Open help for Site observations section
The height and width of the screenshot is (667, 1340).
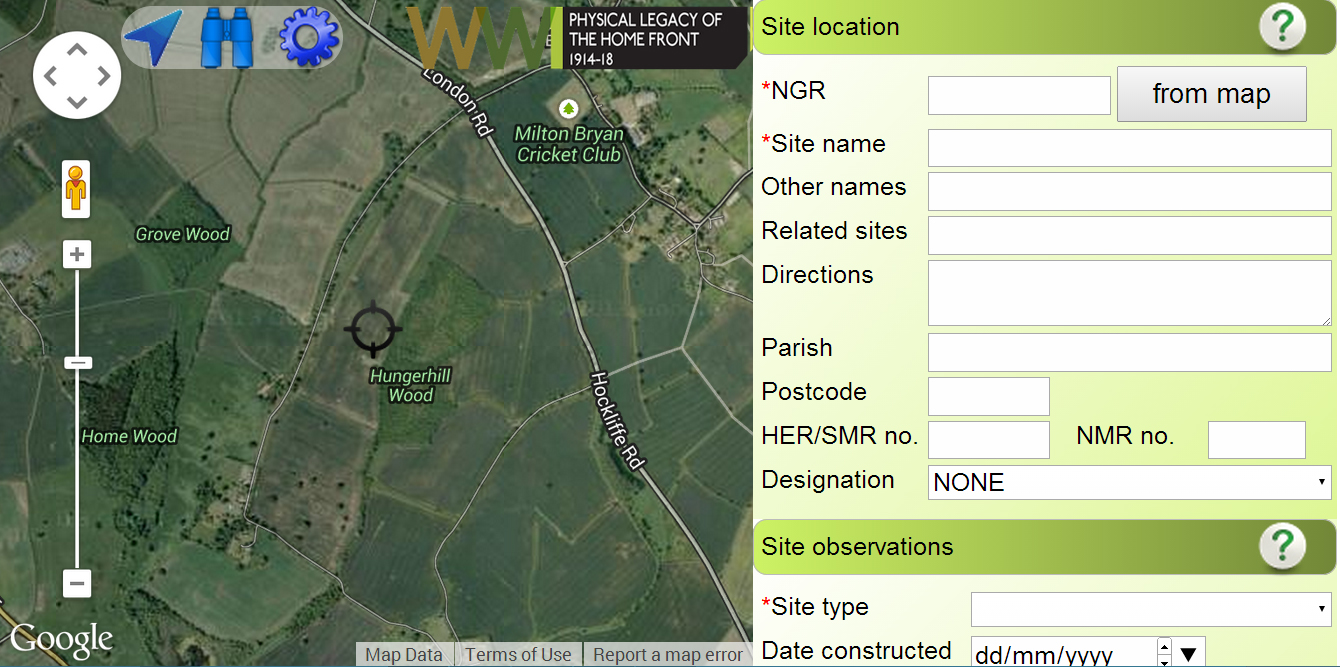(x=1282, y=547)
